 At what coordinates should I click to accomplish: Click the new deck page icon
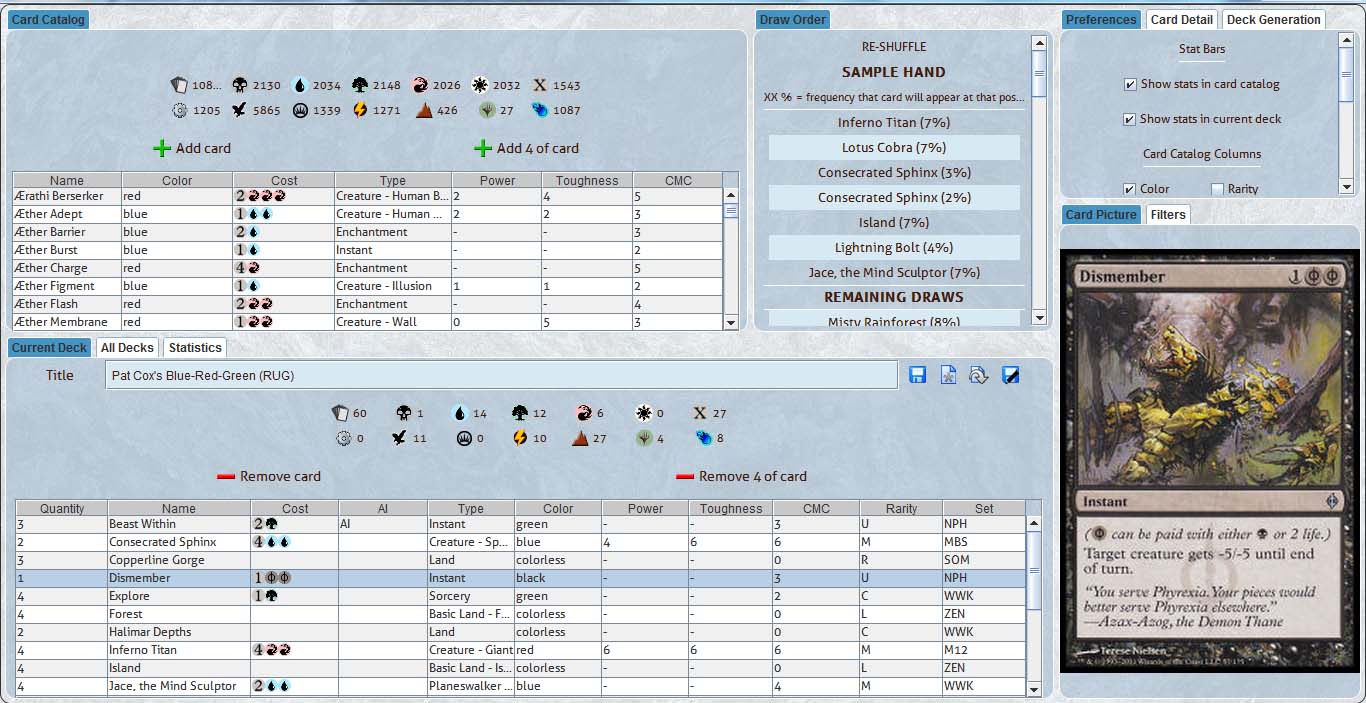pyautogui.click(x=948, y=375)
